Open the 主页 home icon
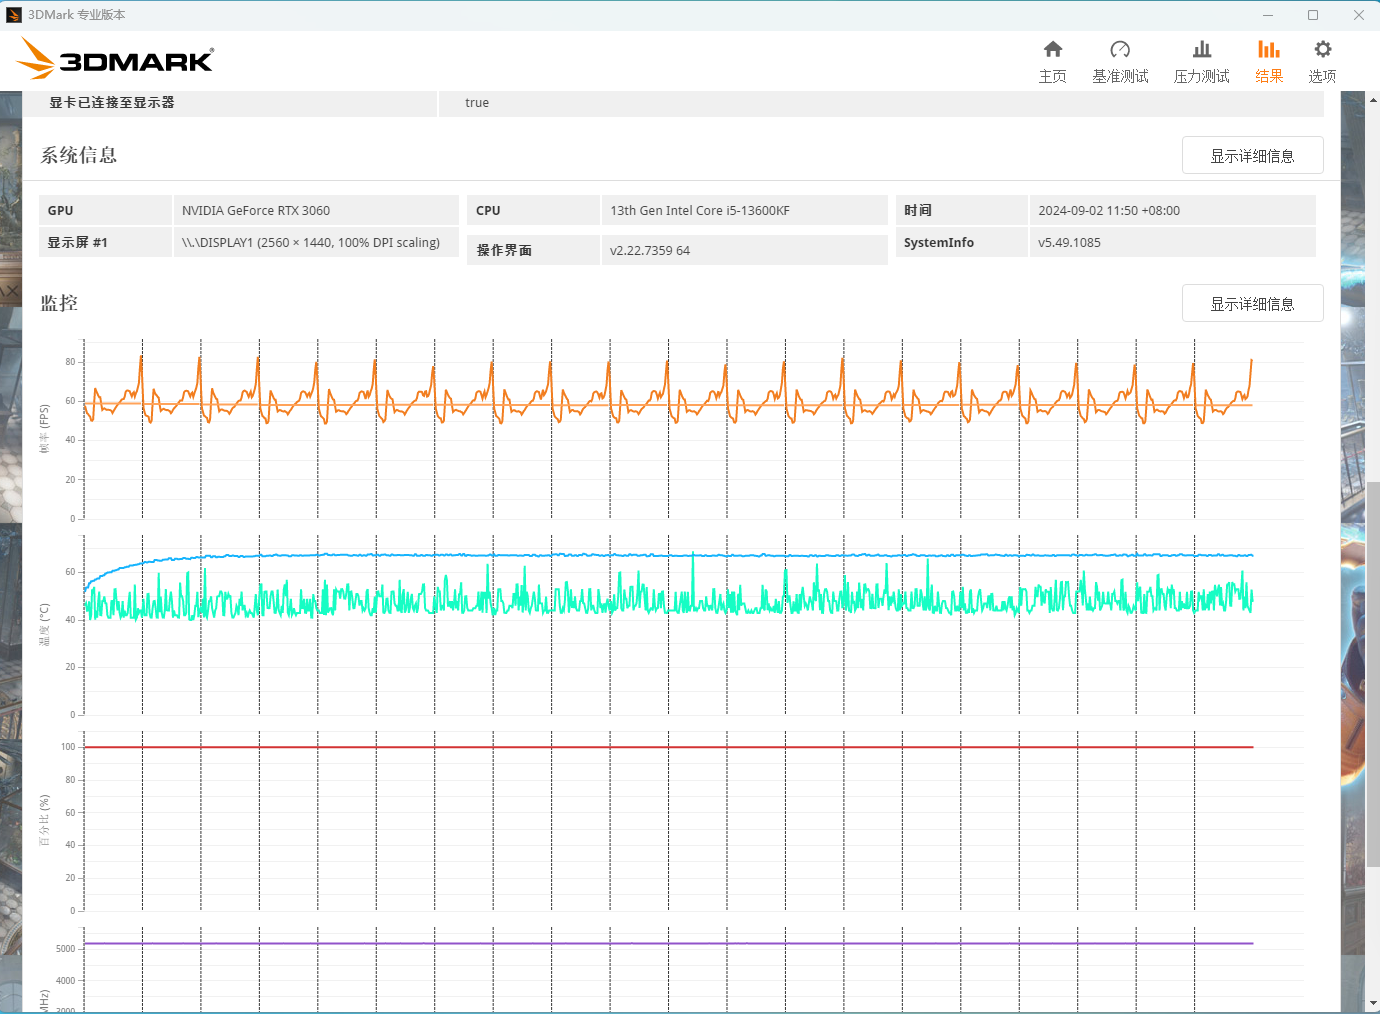 [1052, 49]
